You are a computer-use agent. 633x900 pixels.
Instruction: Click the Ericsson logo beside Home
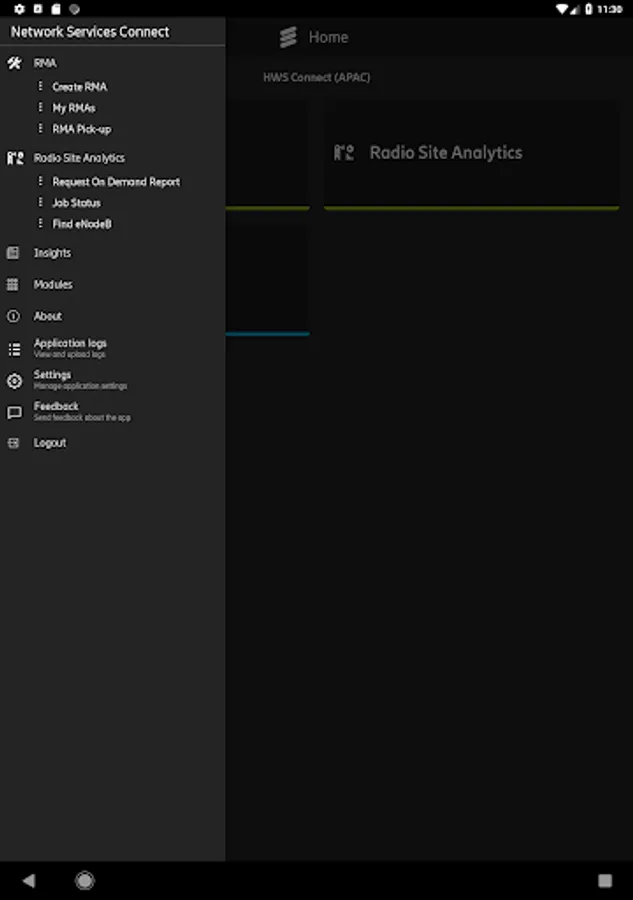coord(288,37)
